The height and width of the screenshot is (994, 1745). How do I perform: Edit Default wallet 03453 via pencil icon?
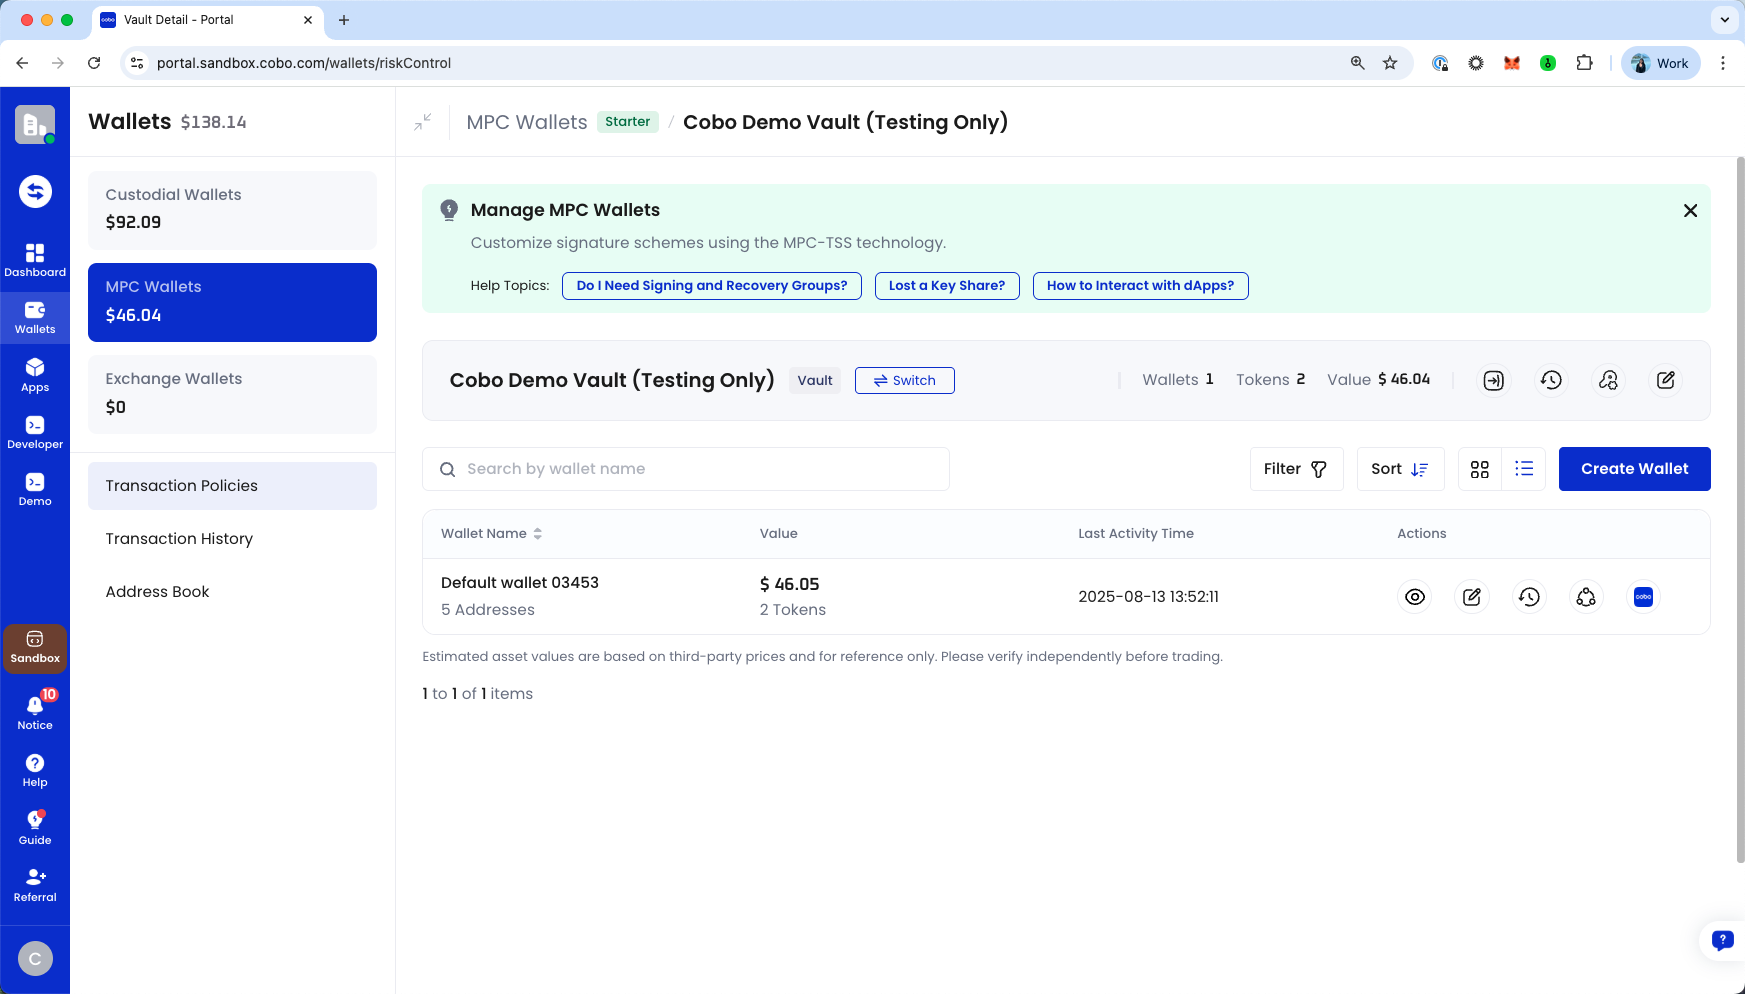click(1472, 597)
